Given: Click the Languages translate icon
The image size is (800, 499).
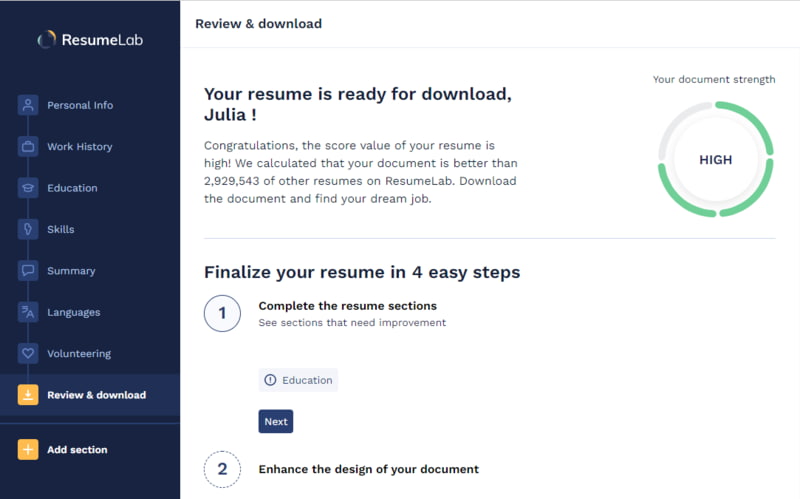Looking at the screenshot, I should (x=28, y=312).
